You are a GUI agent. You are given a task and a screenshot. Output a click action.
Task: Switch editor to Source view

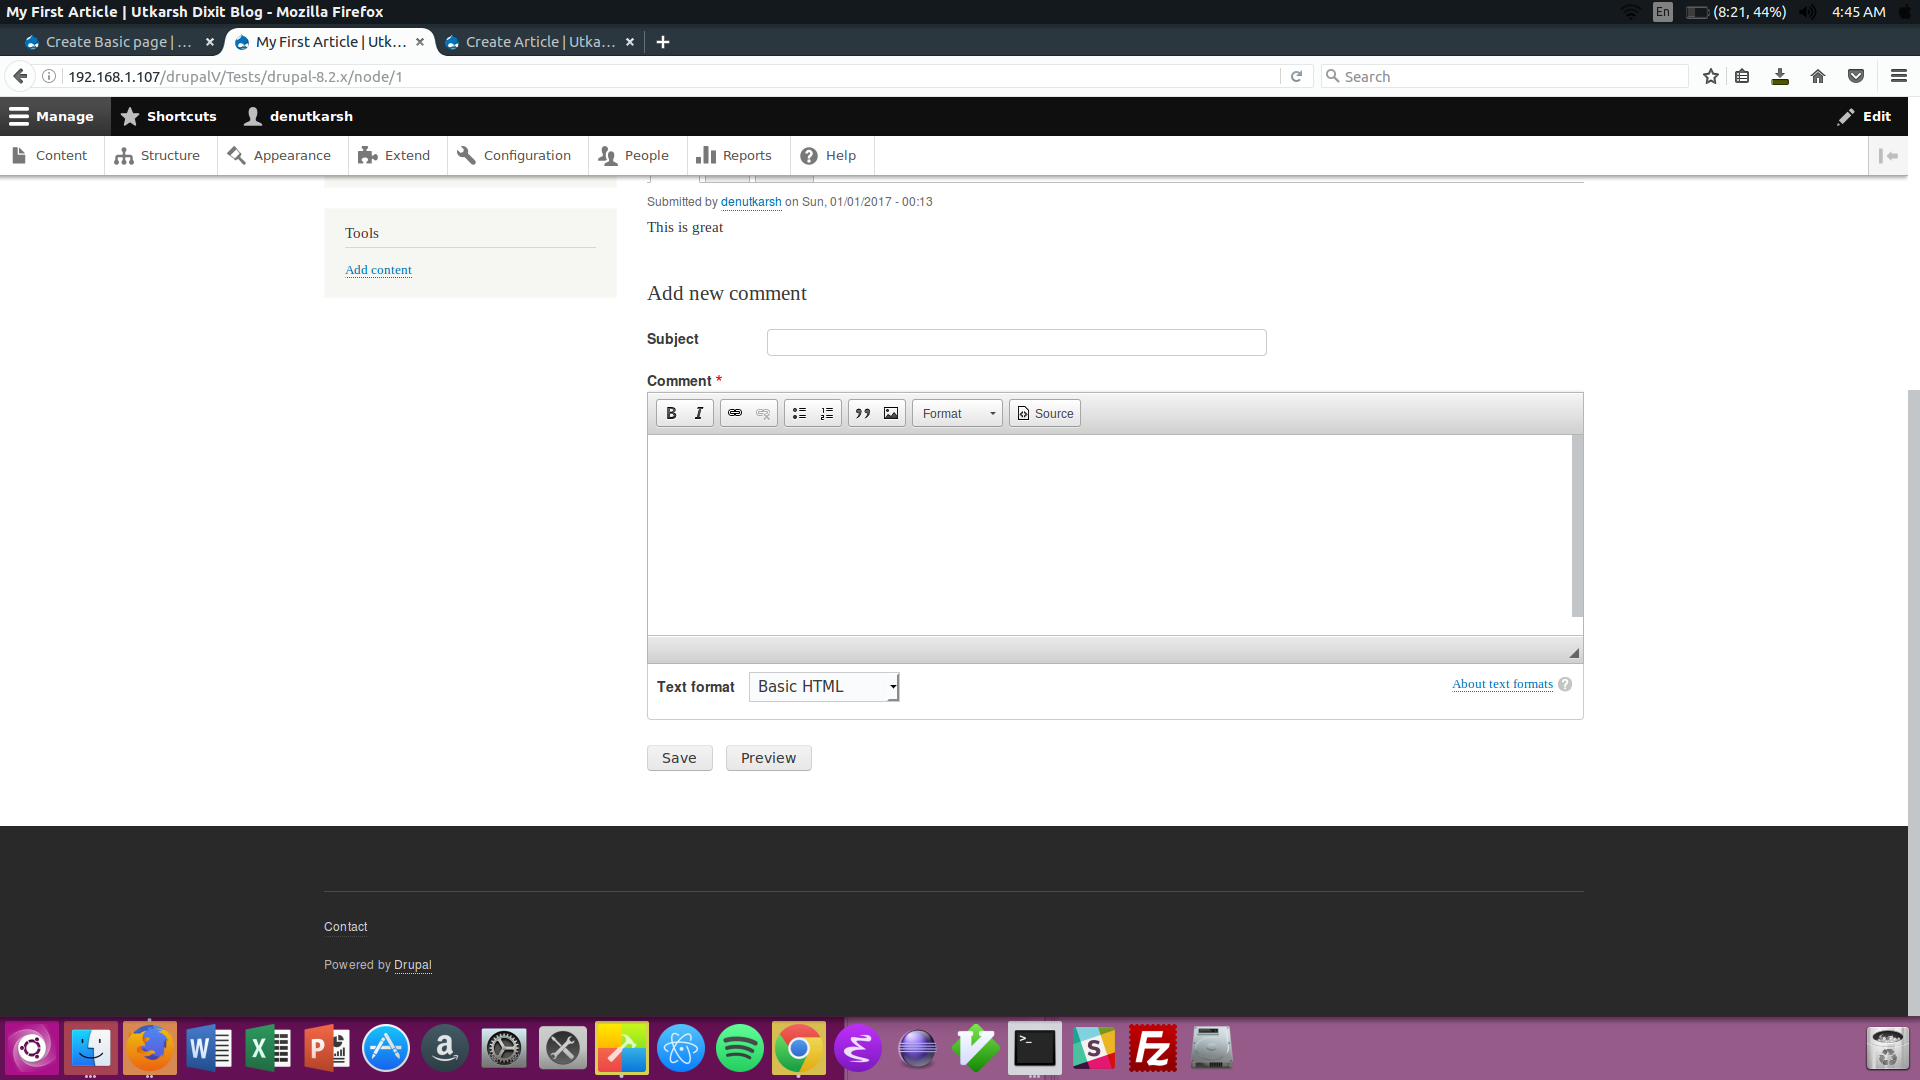(1045, 413)
